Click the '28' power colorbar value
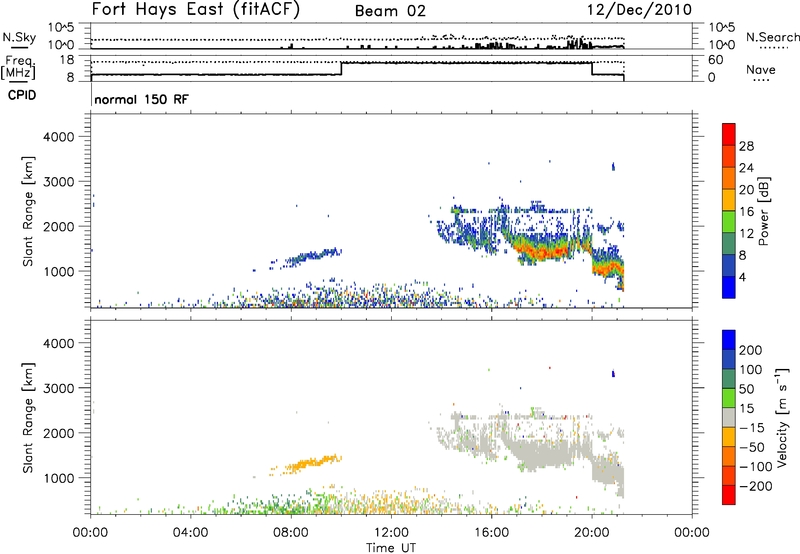 click(746, 146)
